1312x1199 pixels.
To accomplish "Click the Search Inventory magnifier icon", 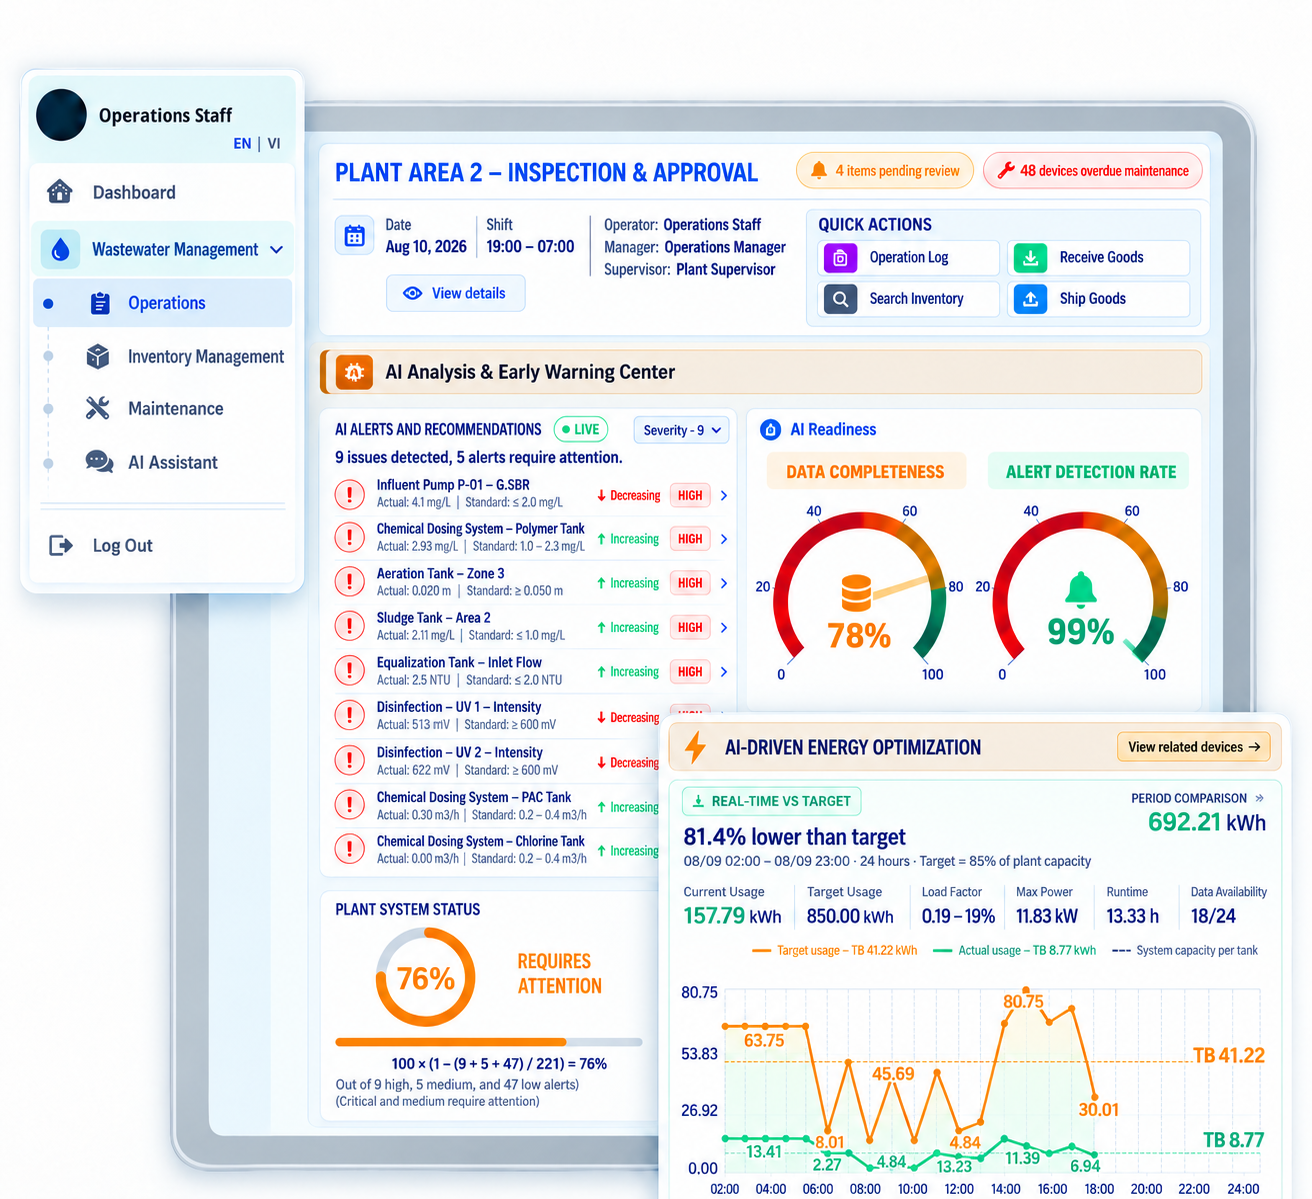I will (840, 299).
